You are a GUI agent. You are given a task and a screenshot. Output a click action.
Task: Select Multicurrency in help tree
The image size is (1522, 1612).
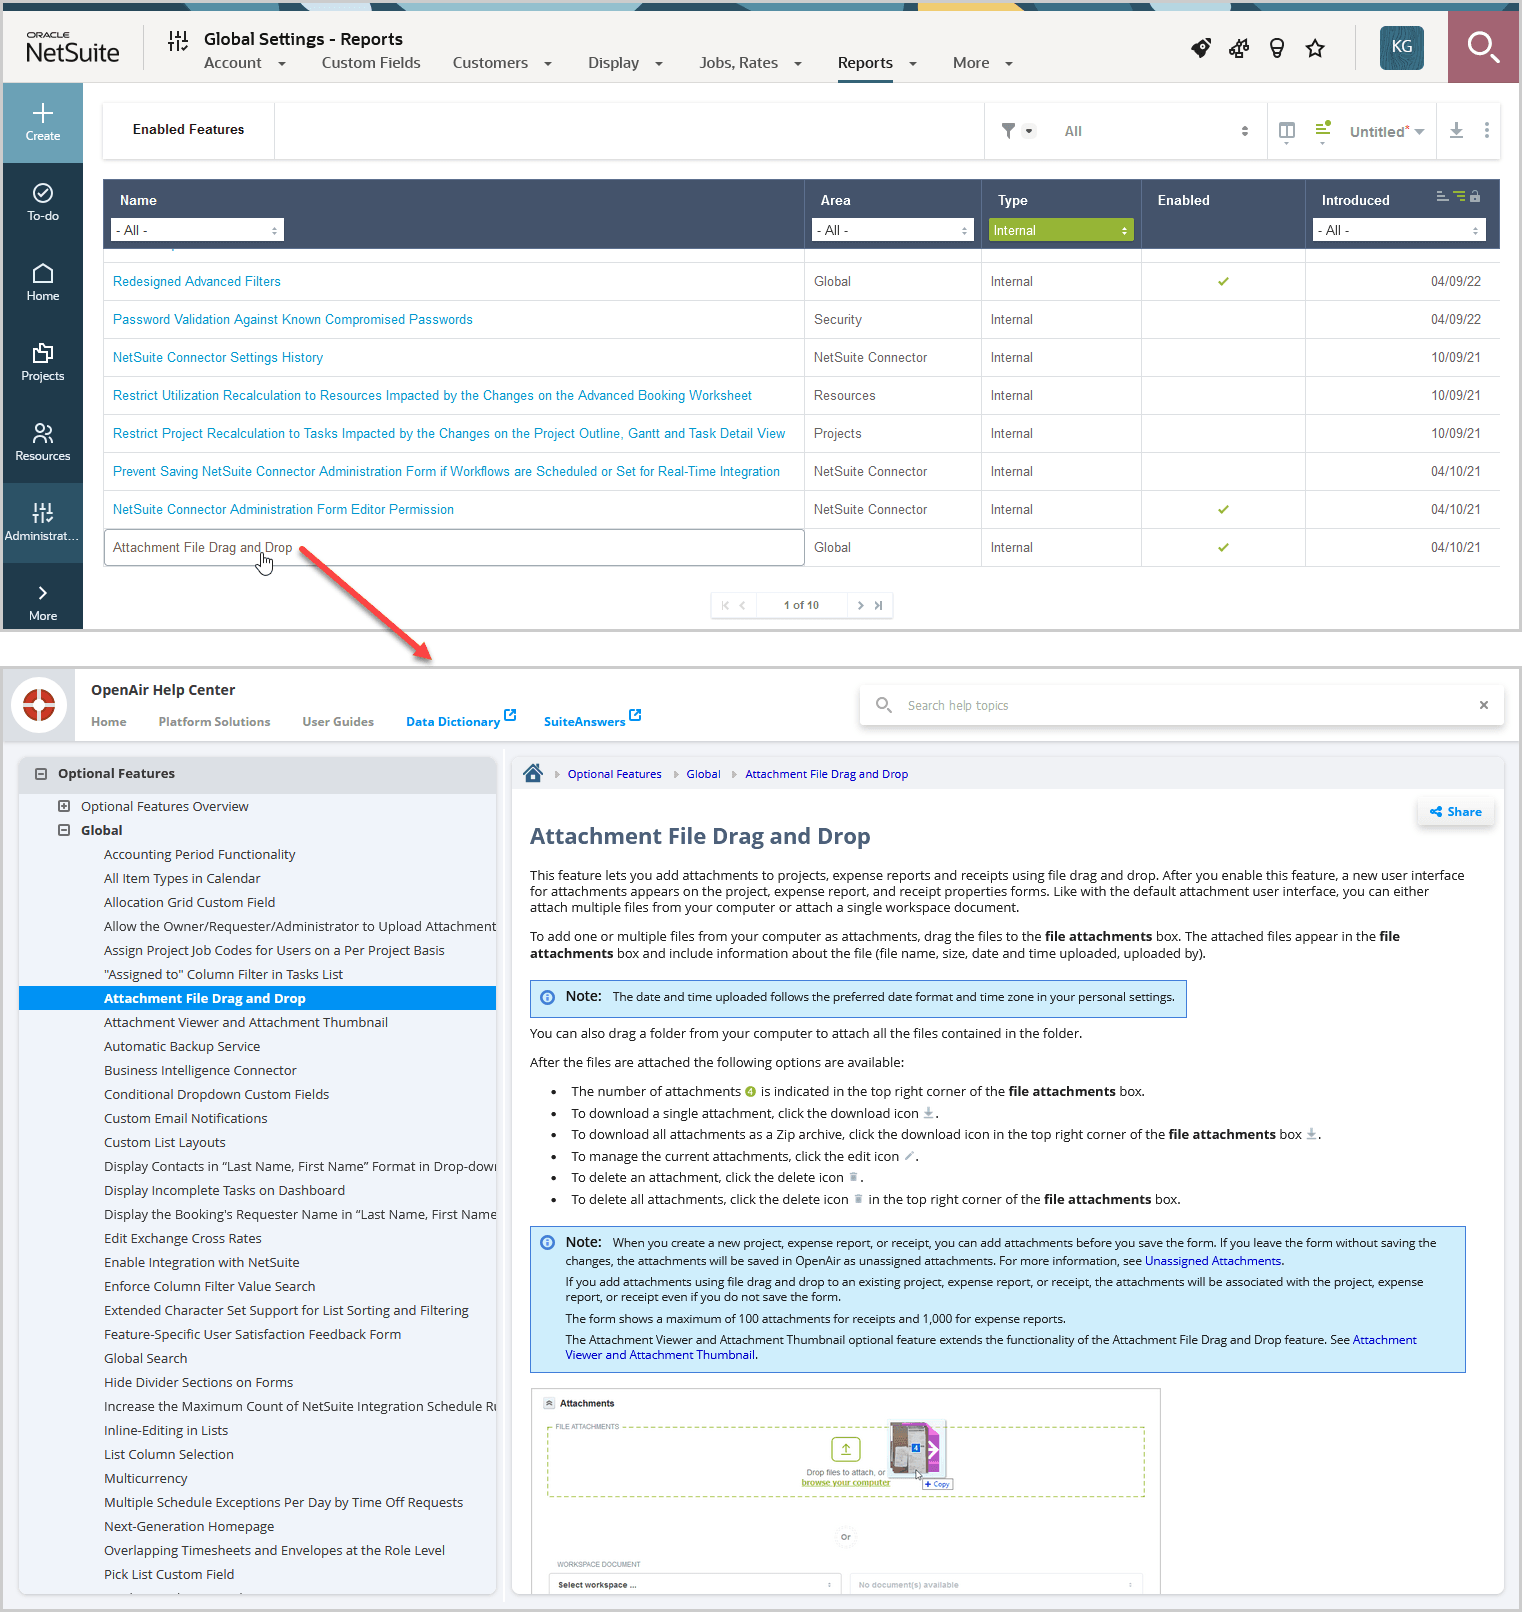(146, 1479)
